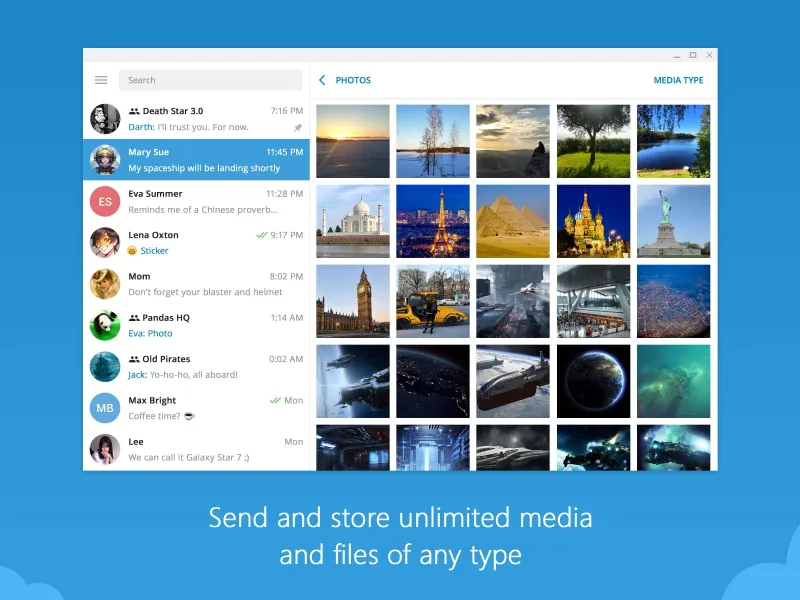The image size is (800, 600).
Task: Click the Death Star 3.0 avatar
Action: coord(105,119)
